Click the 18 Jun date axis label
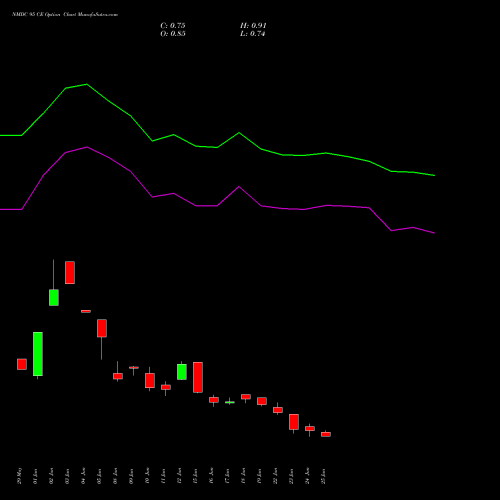 243,476
